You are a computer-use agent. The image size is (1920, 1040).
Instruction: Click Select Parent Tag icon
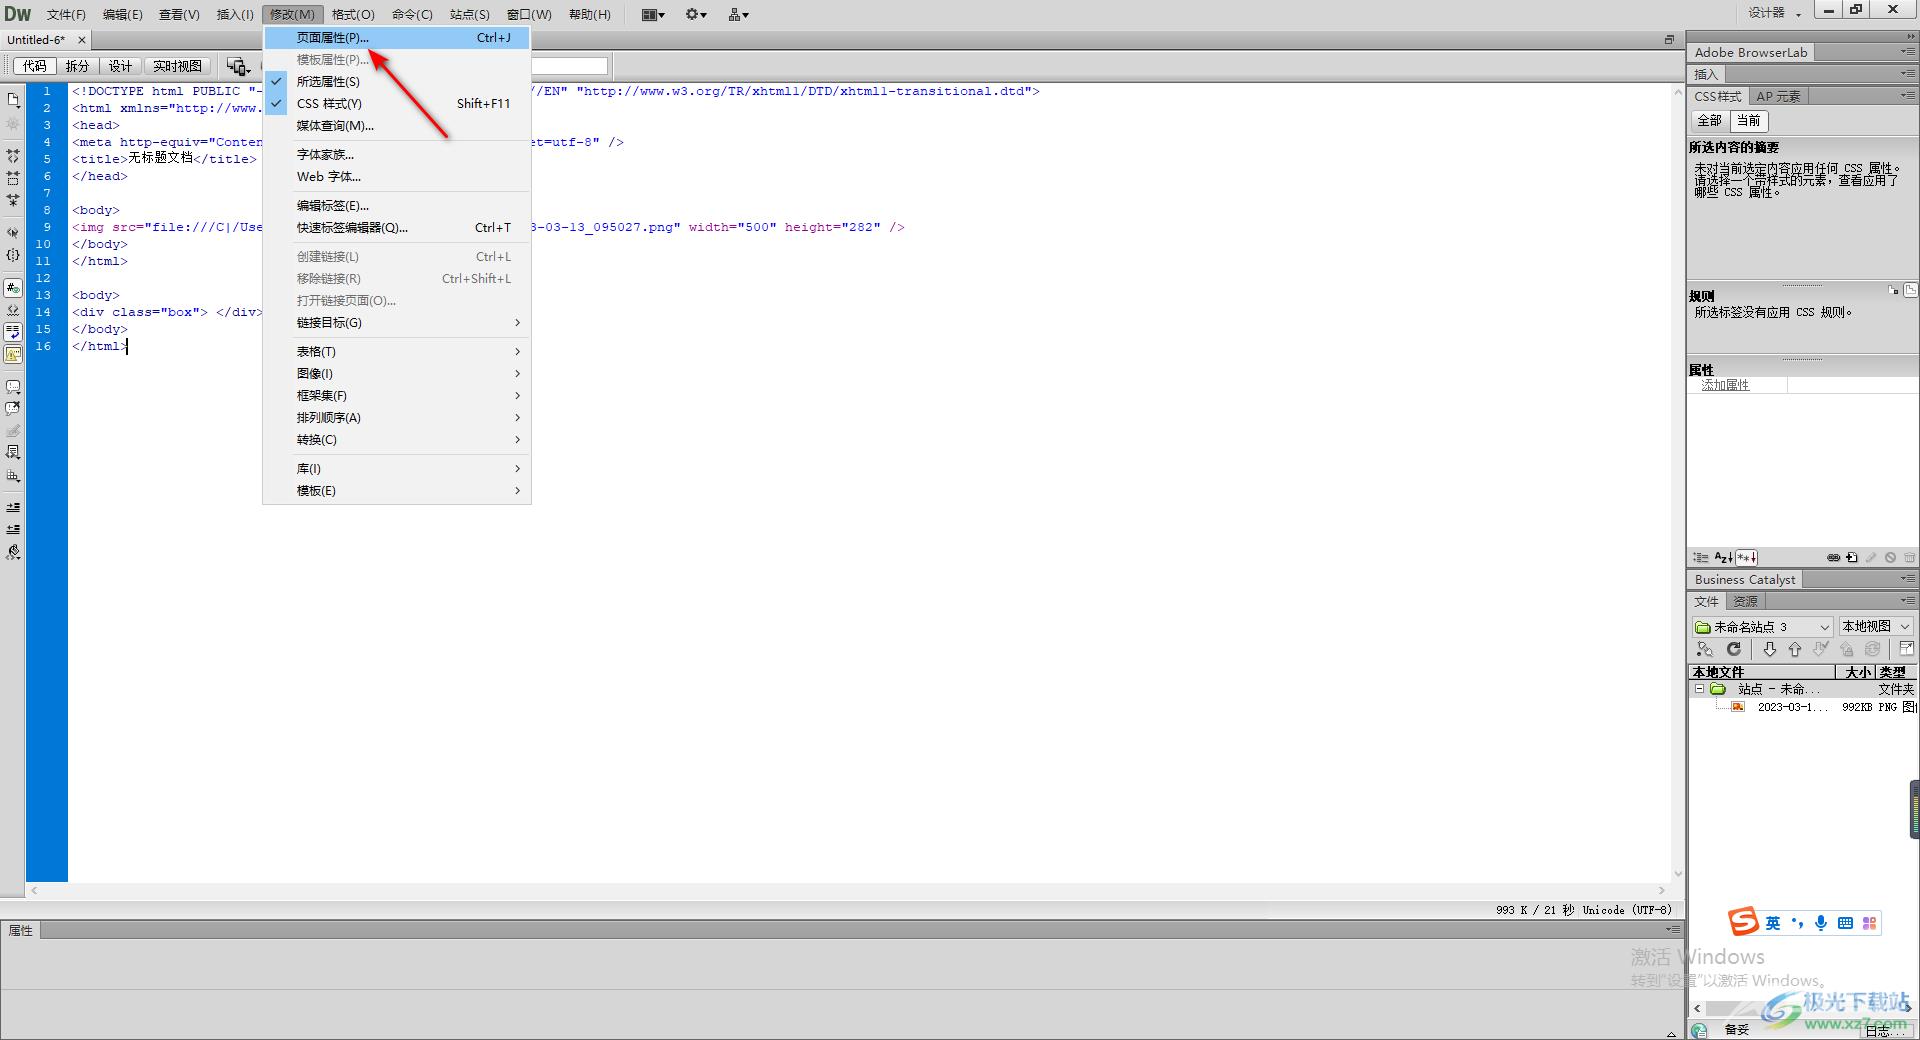(x=13, y=233)
